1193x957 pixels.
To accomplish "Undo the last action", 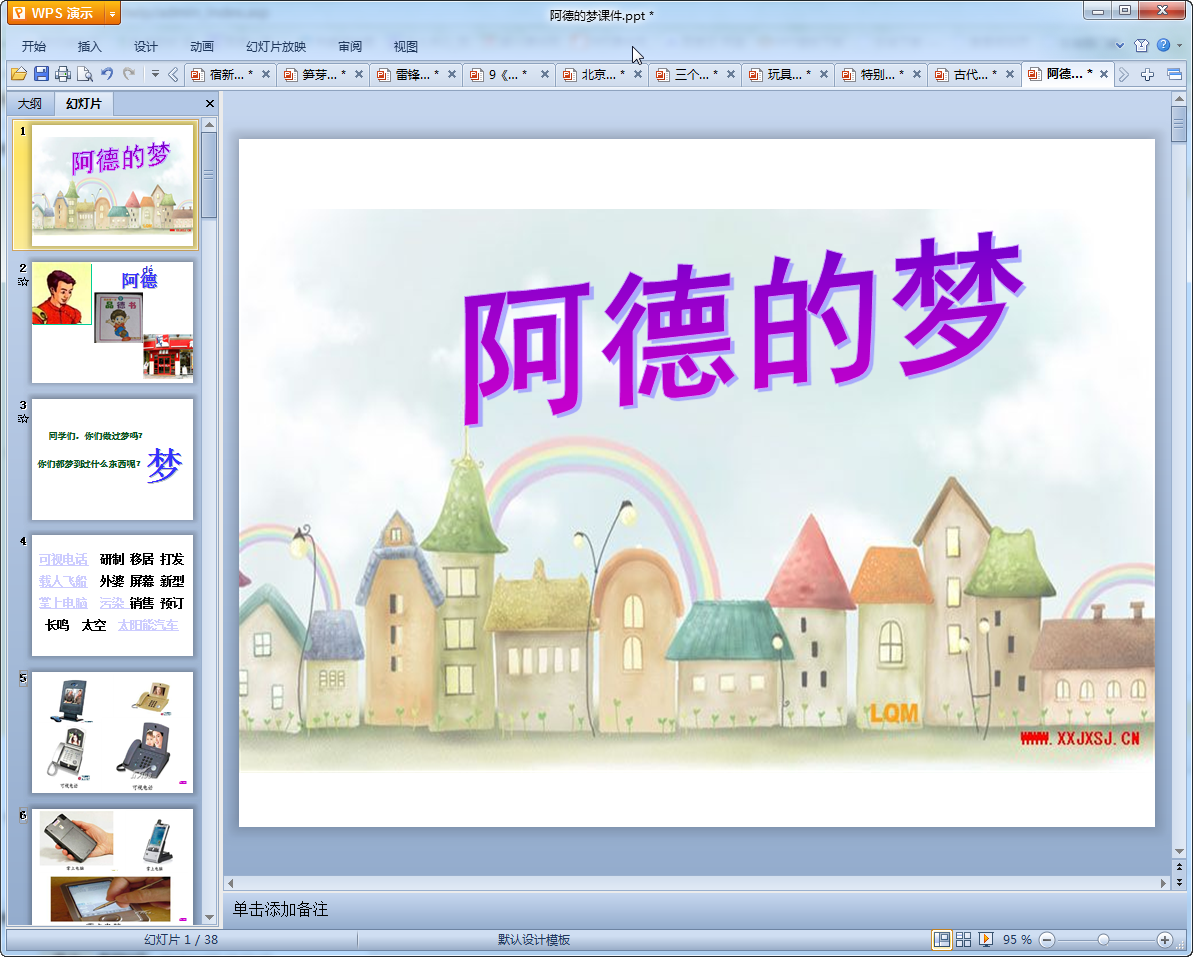I will tap(107, 74).
